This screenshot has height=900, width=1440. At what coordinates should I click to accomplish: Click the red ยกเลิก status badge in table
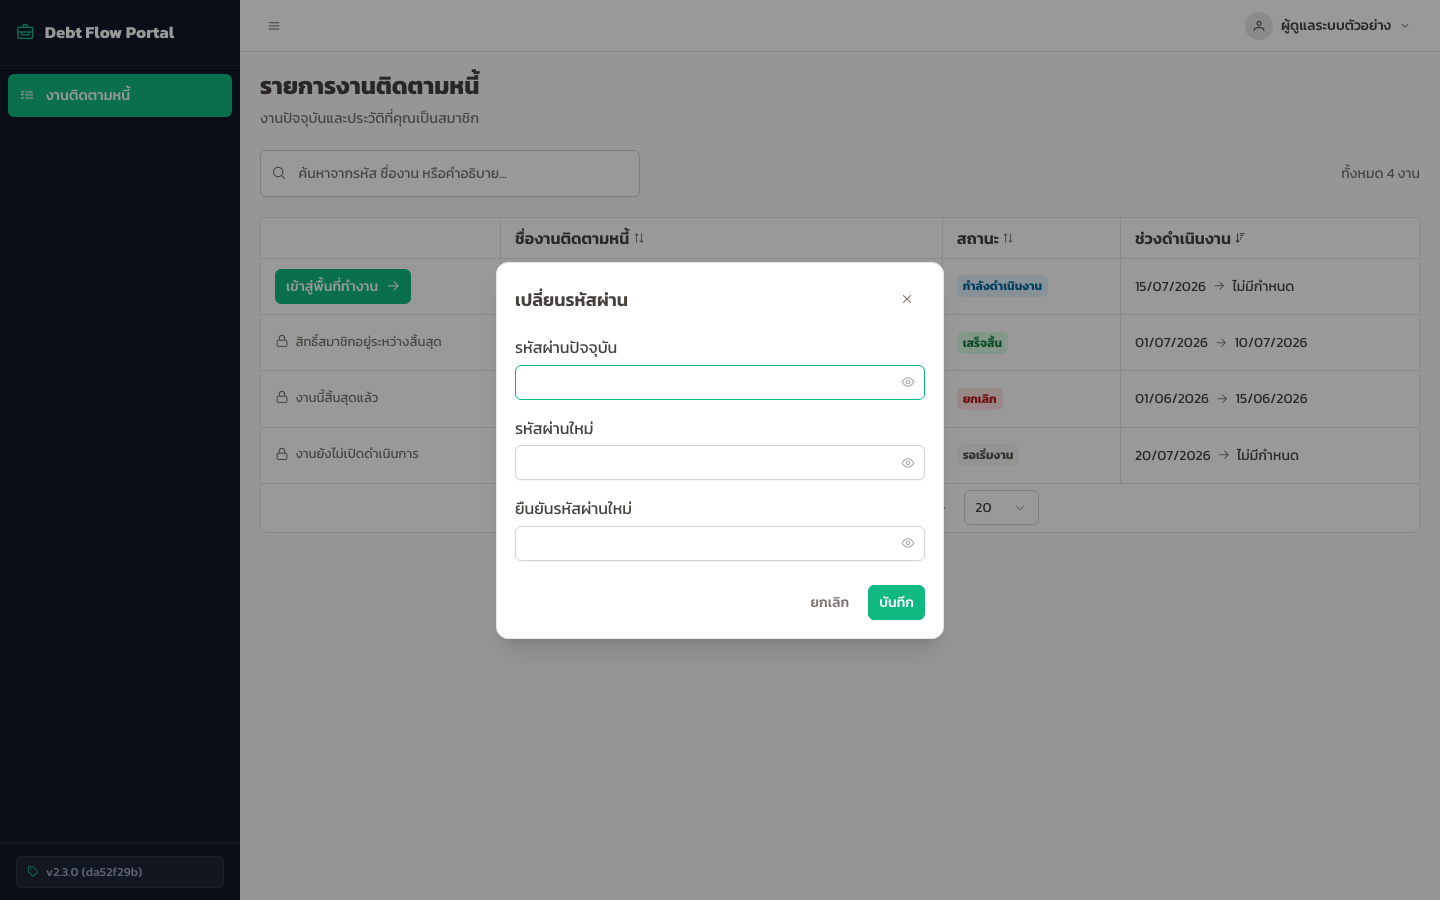(979, 399)
